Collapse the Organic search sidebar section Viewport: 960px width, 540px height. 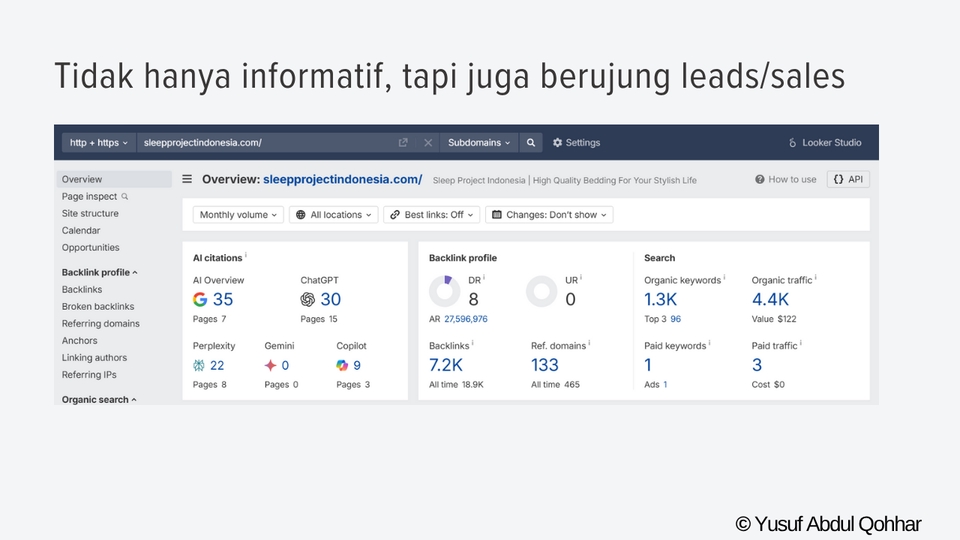[99, 399]
